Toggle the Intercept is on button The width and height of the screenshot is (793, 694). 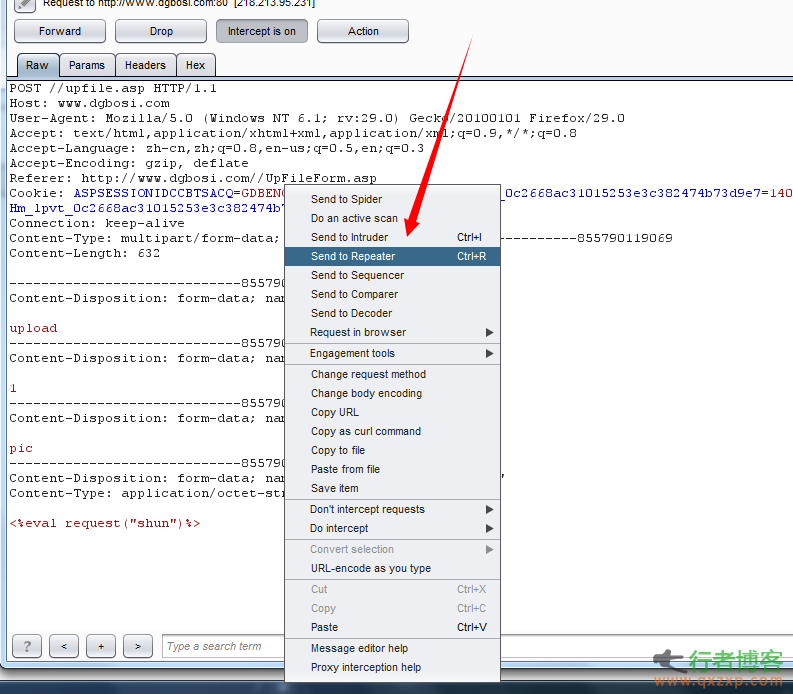pyautogui.click(x=261, y=31)
